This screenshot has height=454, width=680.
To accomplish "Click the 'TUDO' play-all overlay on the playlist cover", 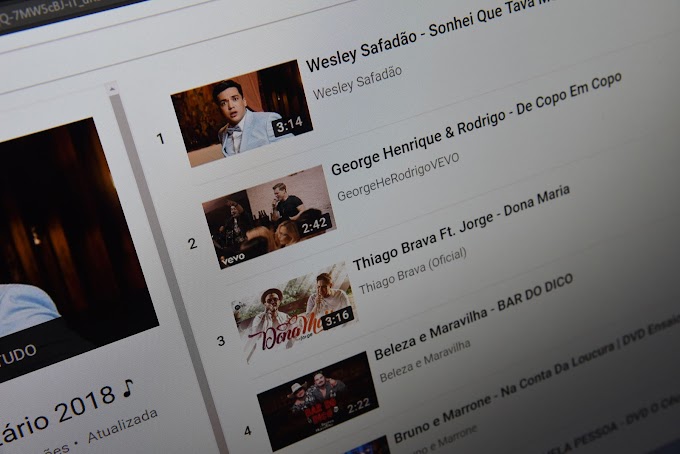I will pos(17,358).
